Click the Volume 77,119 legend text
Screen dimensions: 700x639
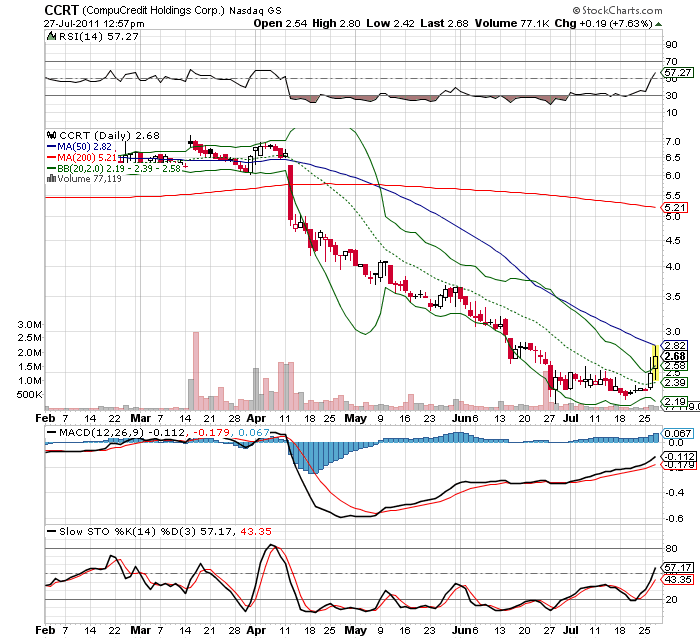[89, 179]
